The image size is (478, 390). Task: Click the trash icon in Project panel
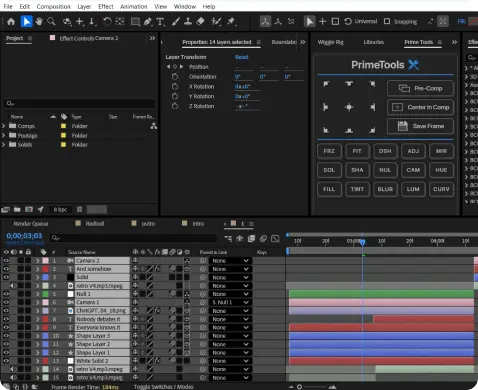coord(79,209)
